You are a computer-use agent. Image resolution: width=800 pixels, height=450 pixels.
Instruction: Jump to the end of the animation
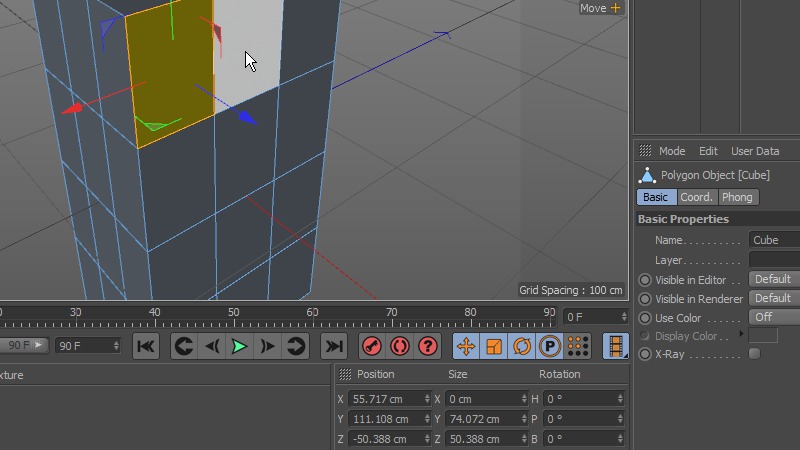click(333, 346)
